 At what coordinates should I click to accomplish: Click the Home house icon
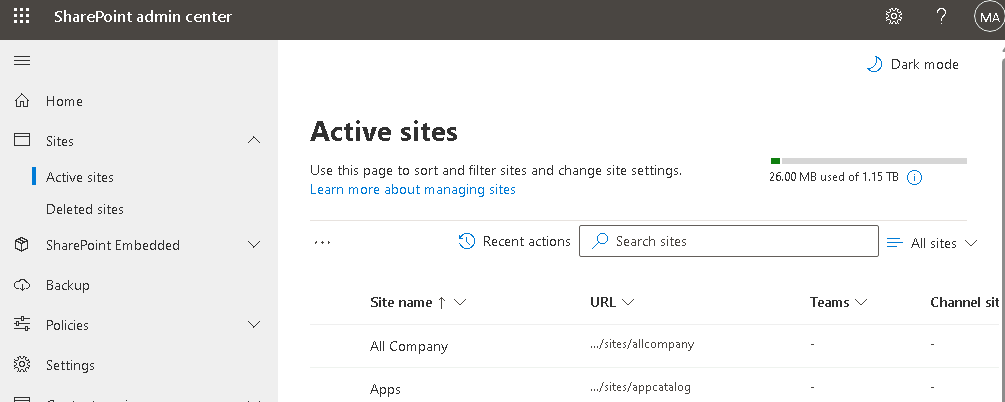point(22,101)
